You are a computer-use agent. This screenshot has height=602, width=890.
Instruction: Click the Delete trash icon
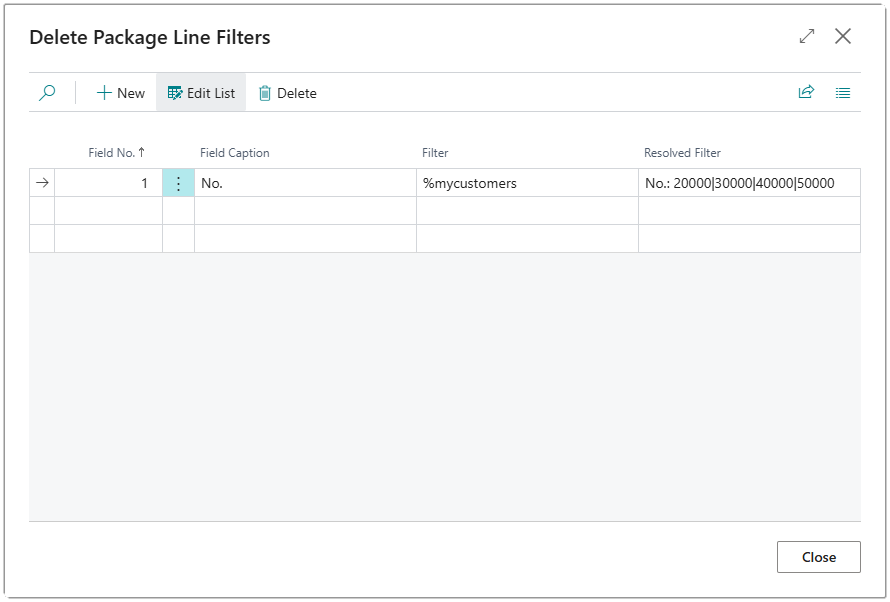click(263, 92)
